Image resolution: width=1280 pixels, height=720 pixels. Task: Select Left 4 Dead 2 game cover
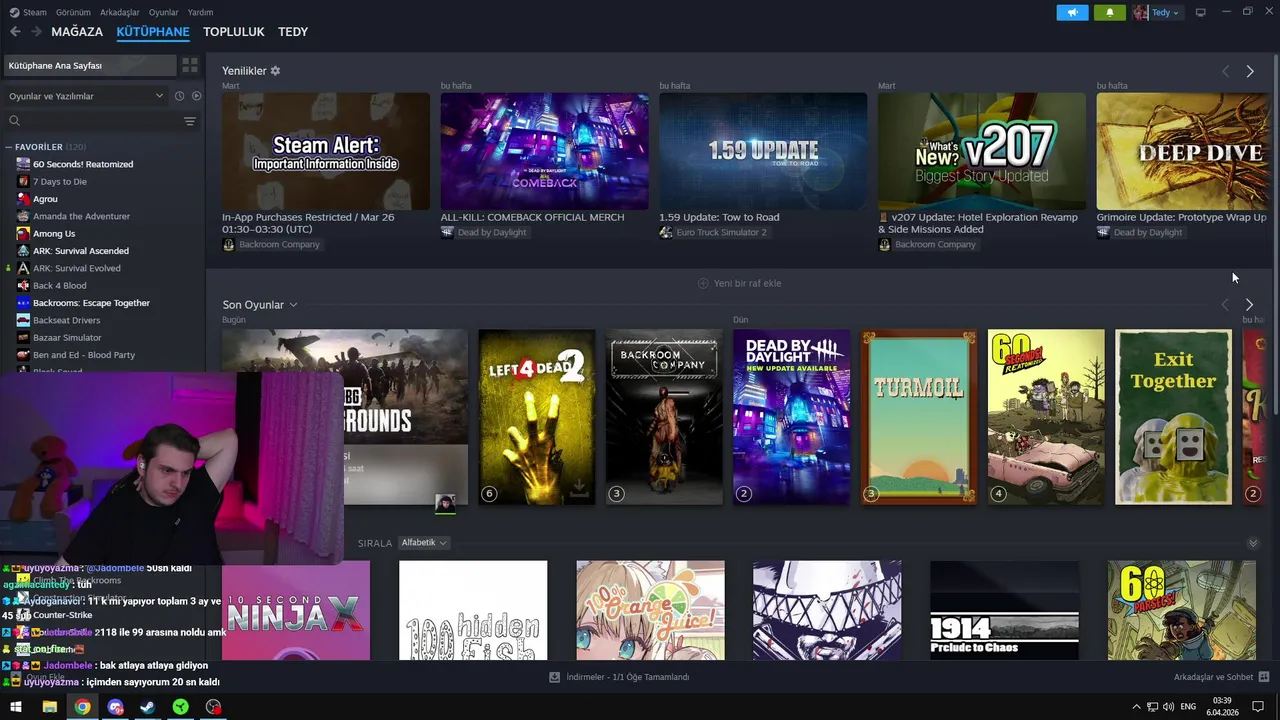537,417
